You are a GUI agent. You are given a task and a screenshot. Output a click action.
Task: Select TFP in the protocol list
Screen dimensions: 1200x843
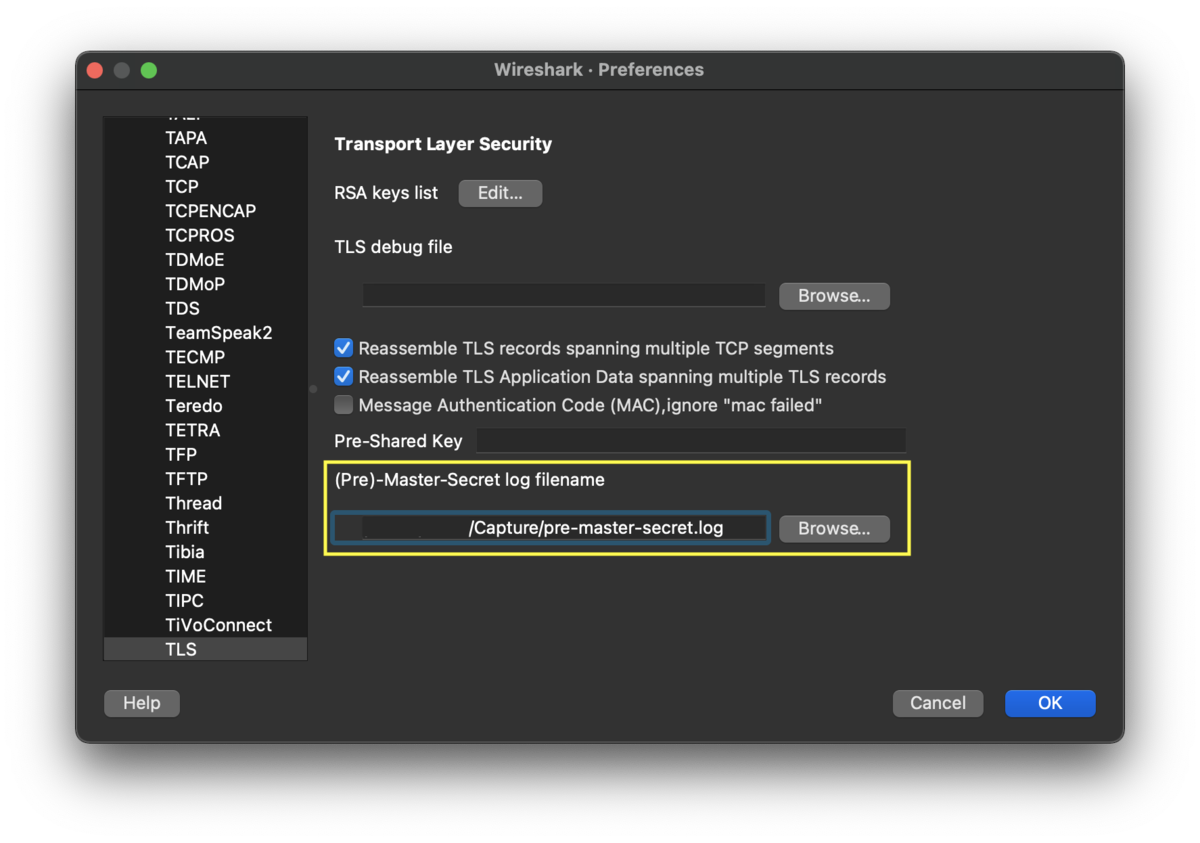pos(205,454)
